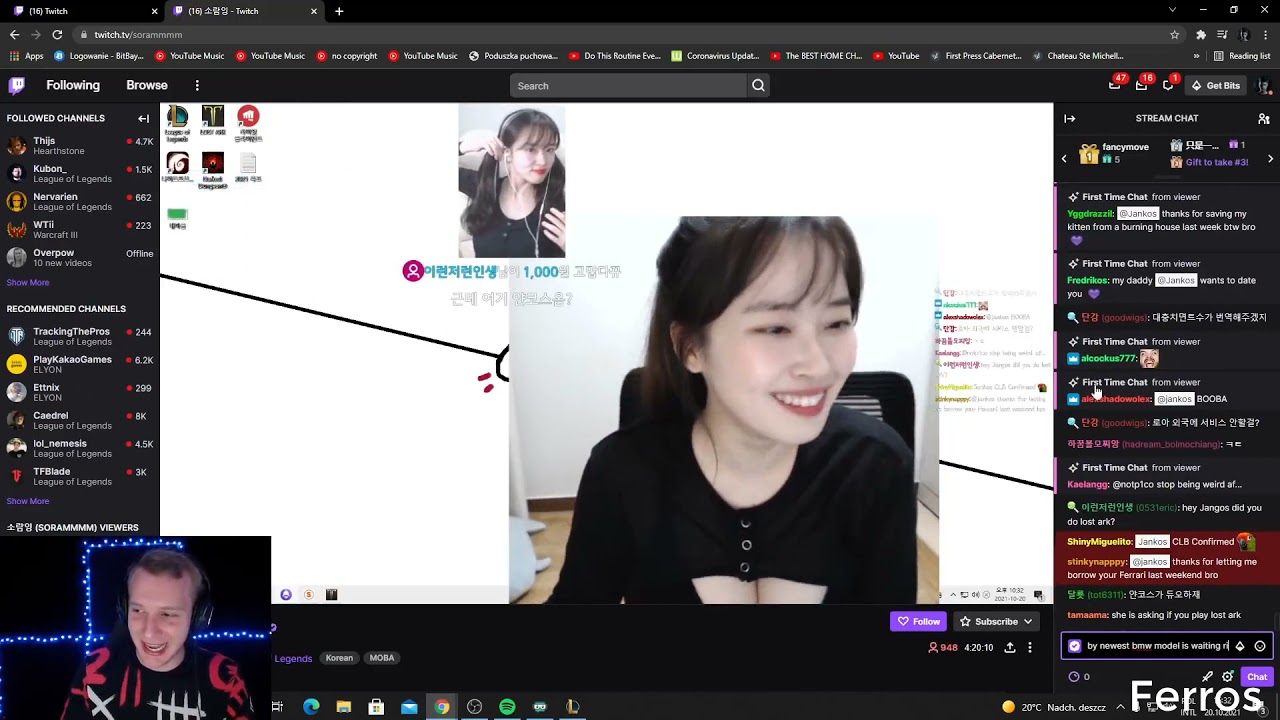Open Kubon_ channel in followed list
Viewport: 1280px width, 720px height.
tap(80, 174)
